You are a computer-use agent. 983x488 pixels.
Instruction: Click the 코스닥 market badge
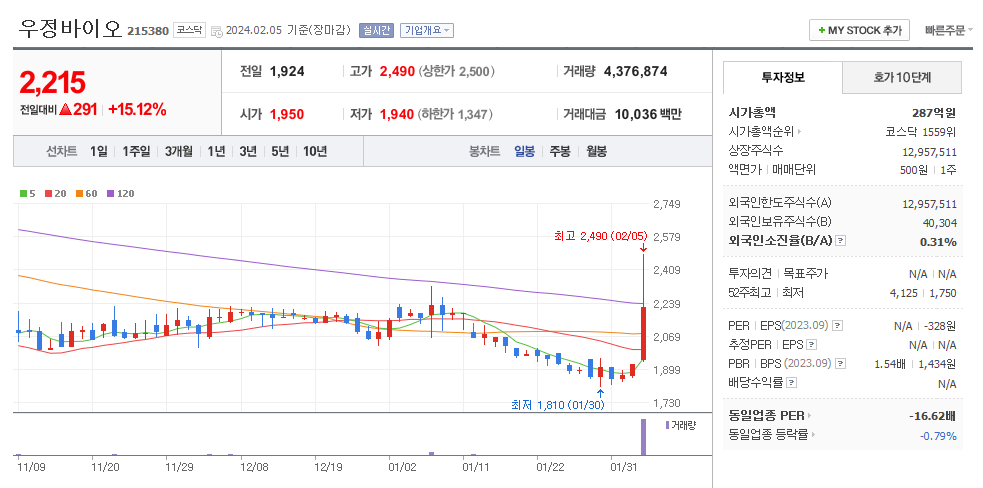[x=189, y=29]
